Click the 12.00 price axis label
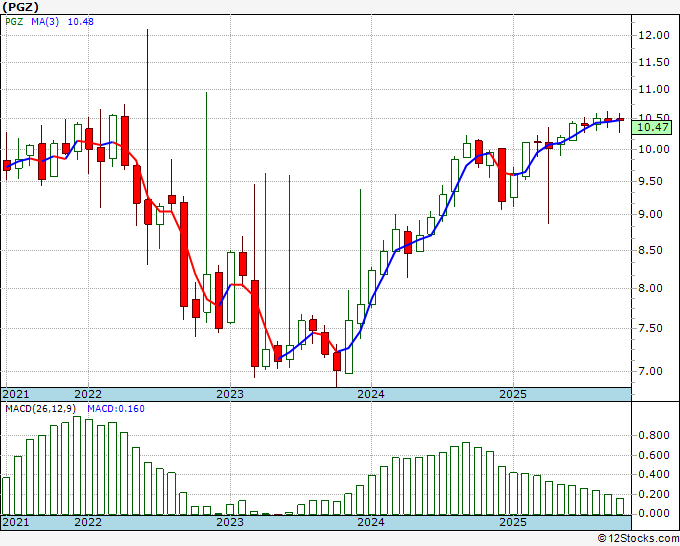Screen dimensions: 680x546 653,35
